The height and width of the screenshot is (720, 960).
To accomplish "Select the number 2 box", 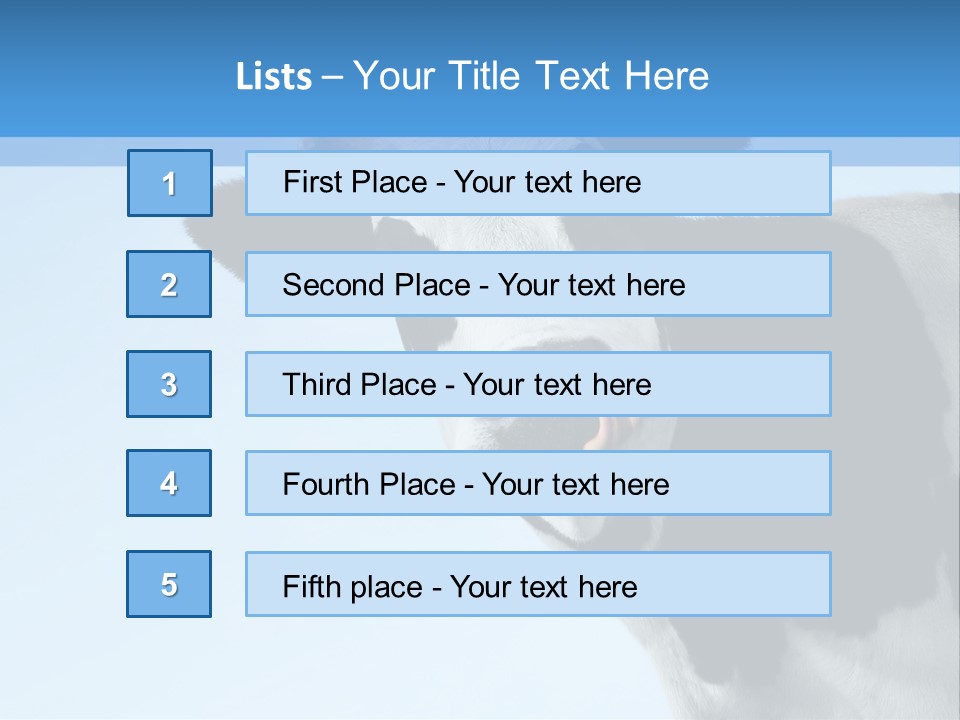I will (x=169, y=284).
